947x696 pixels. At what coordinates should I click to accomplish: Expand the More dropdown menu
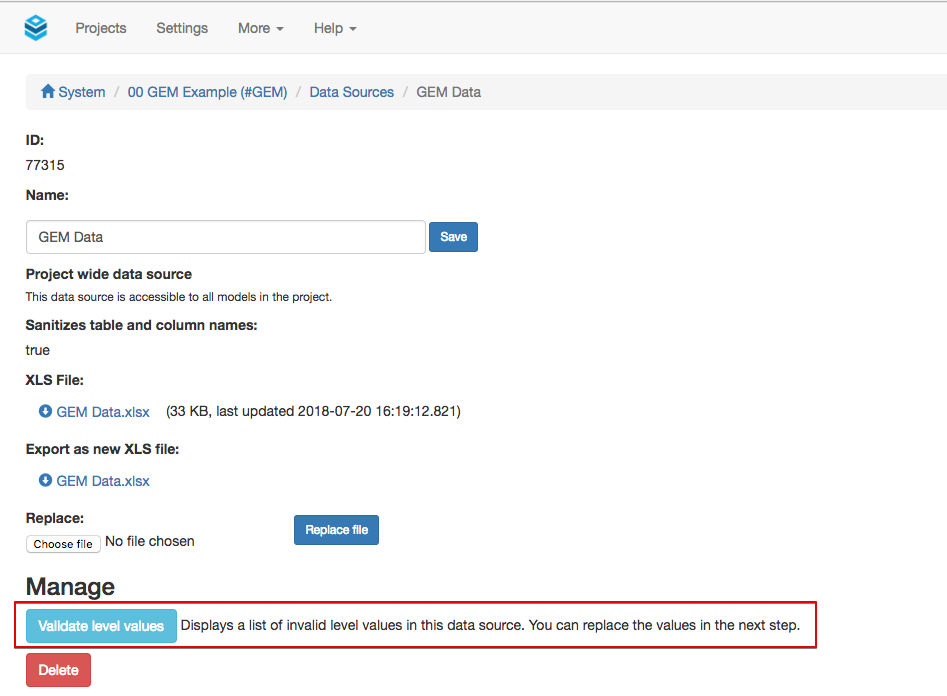pos(260,28)
